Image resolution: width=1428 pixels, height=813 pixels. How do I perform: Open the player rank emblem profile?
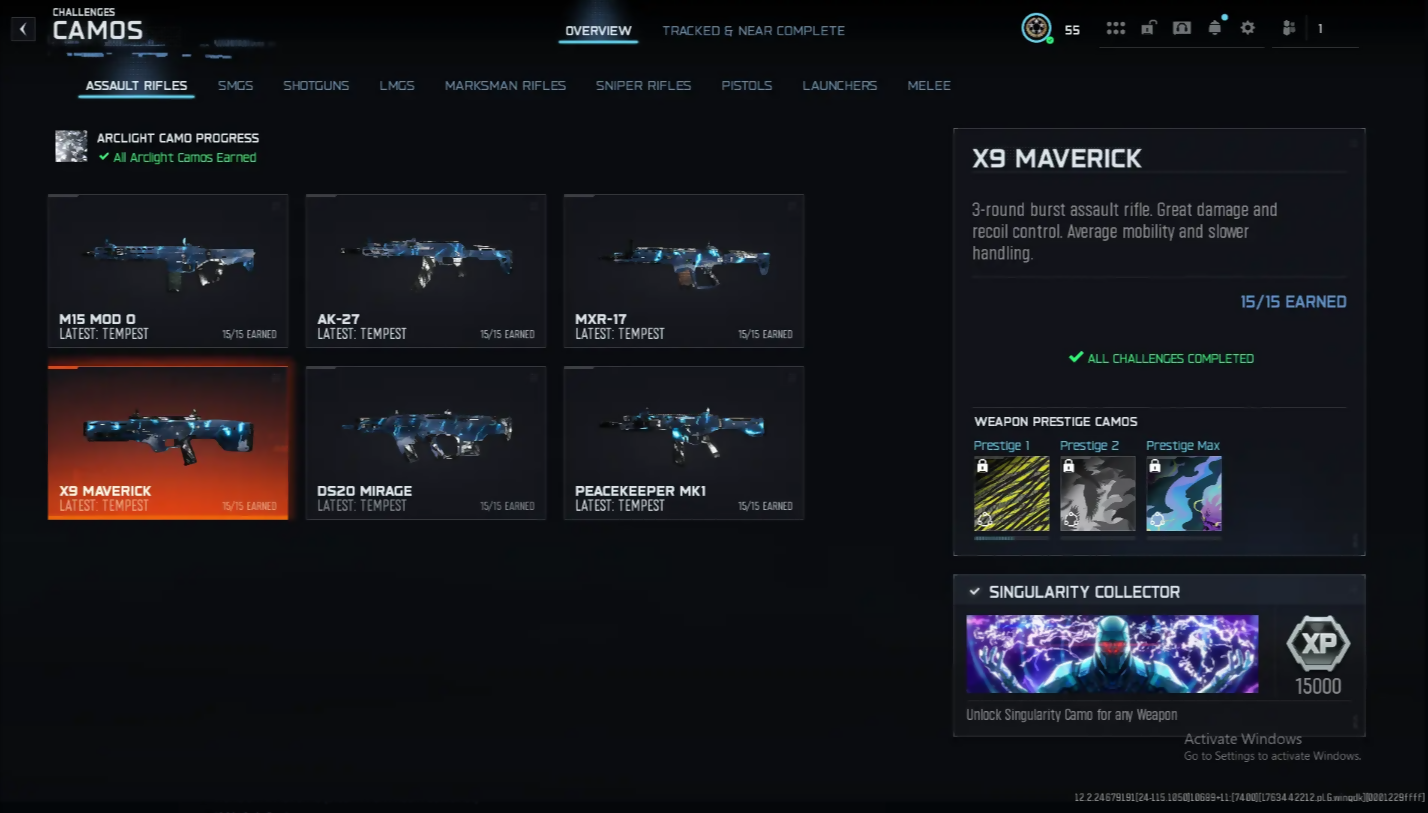(x=1036, y=28)
